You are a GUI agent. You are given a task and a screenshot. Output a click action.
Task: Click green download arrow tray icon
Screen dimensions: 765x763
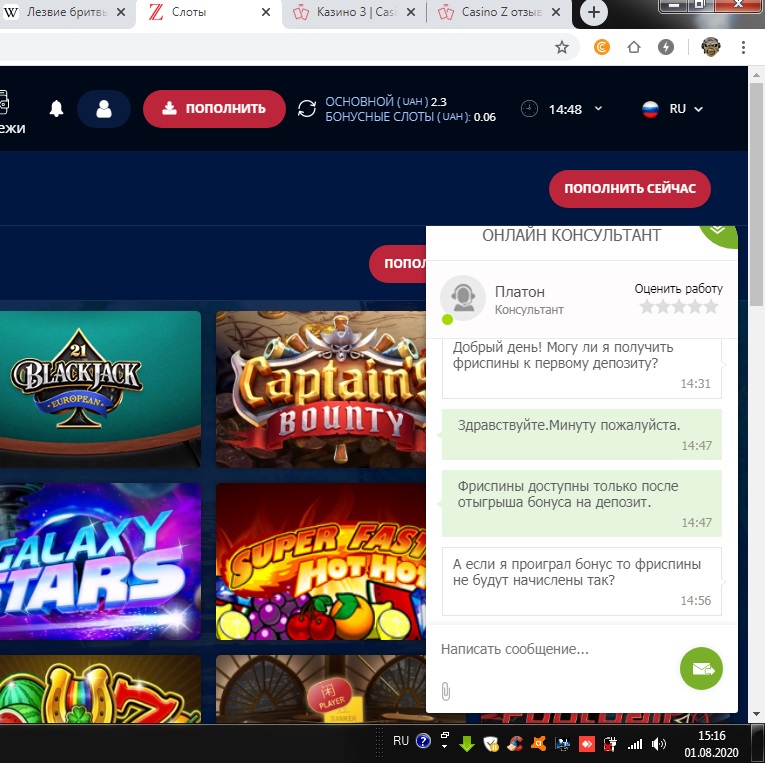[x=466, y=743]
